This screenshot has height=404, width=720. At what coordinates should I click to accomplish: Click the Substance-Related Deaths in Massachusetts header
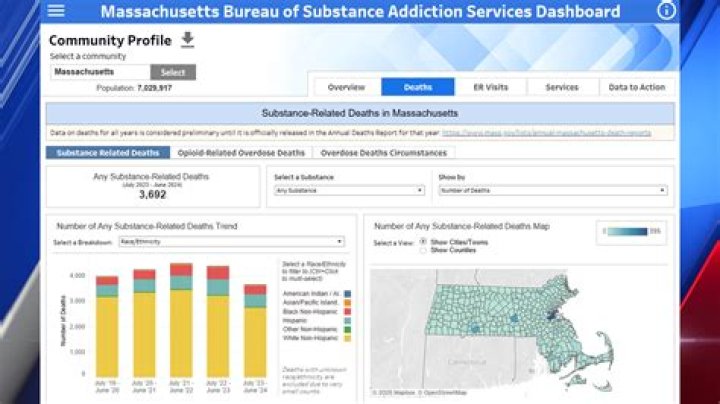360,113
